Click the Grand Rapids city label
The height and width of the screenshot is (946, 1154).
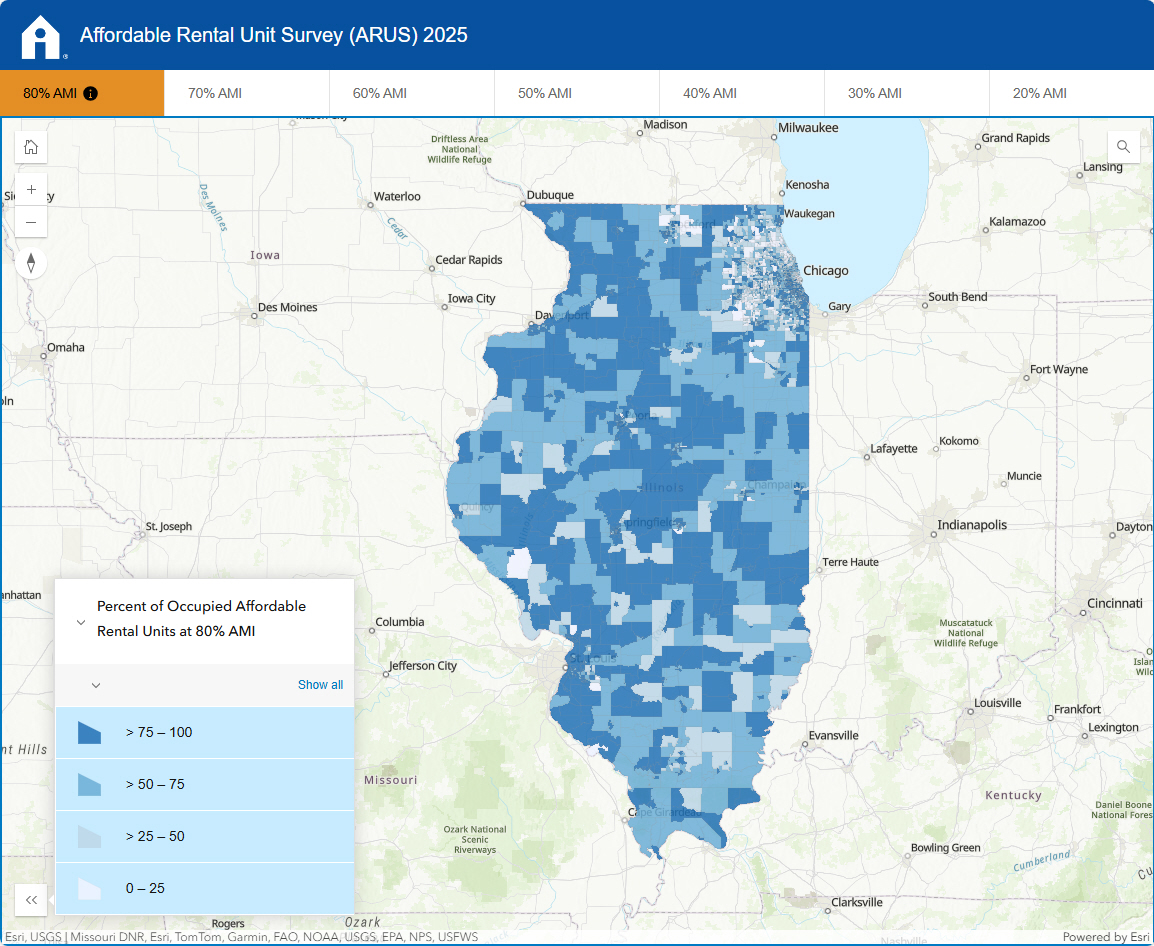click(1015, 138)
